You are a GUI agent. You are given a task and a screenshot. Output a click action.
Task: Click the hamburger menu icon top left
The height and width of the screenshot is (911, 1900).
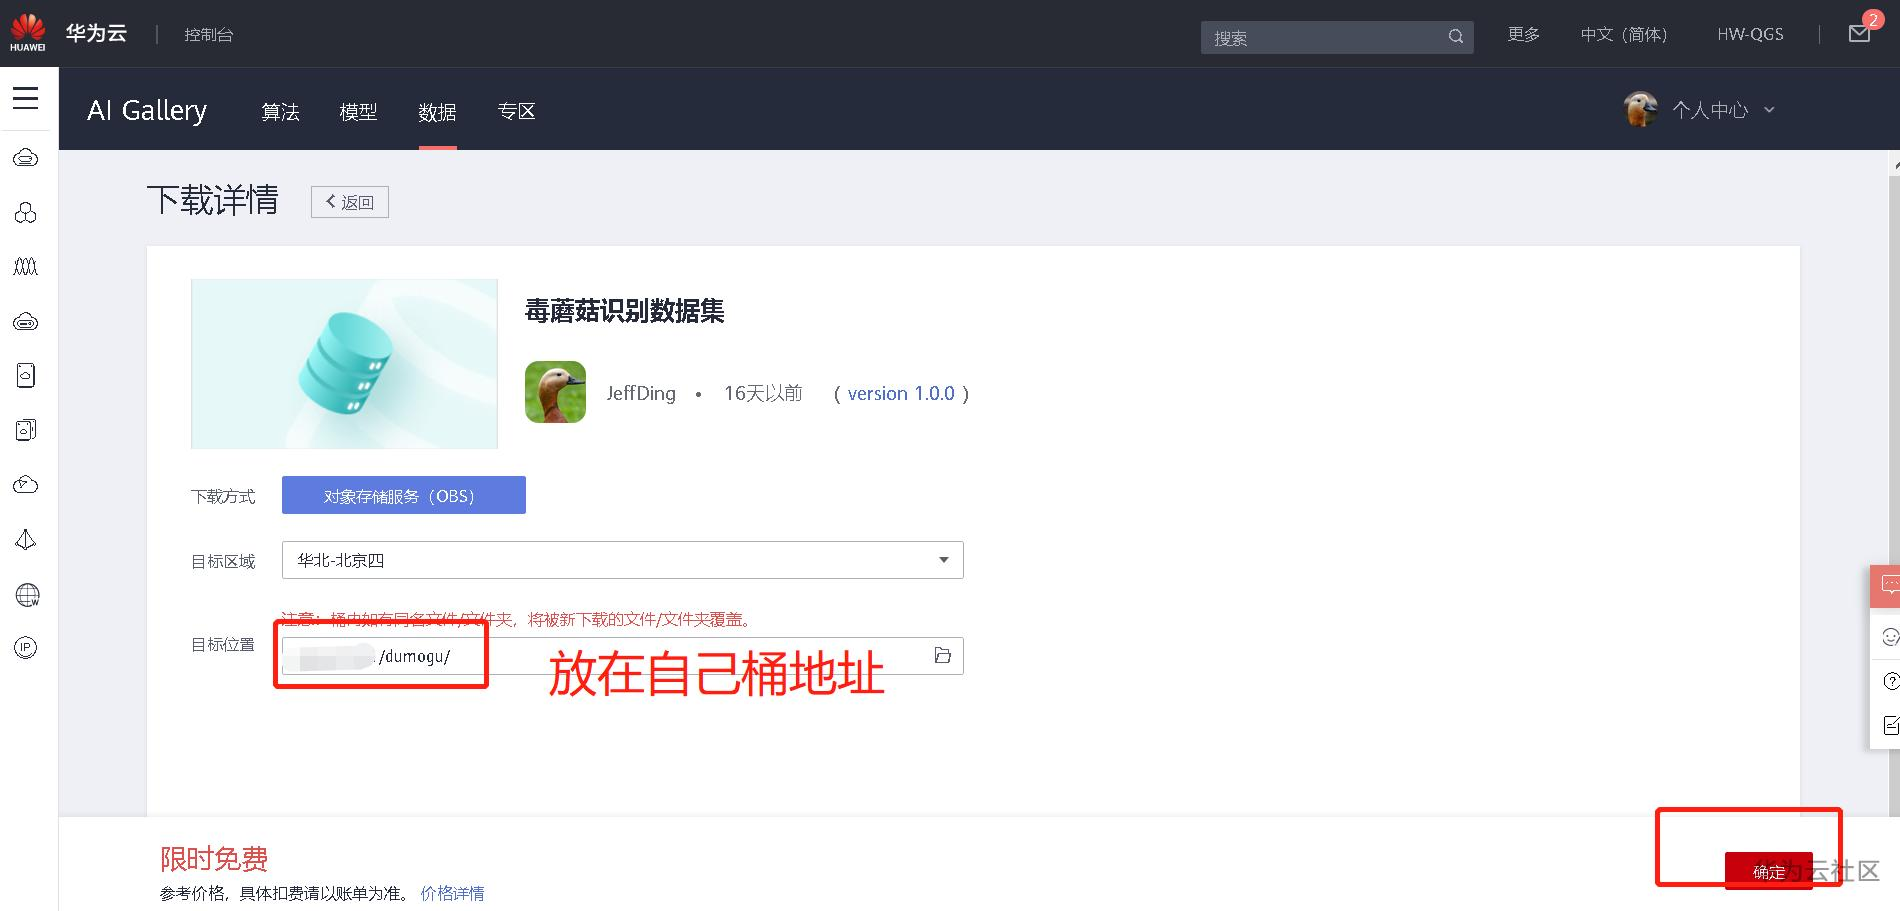26,99
